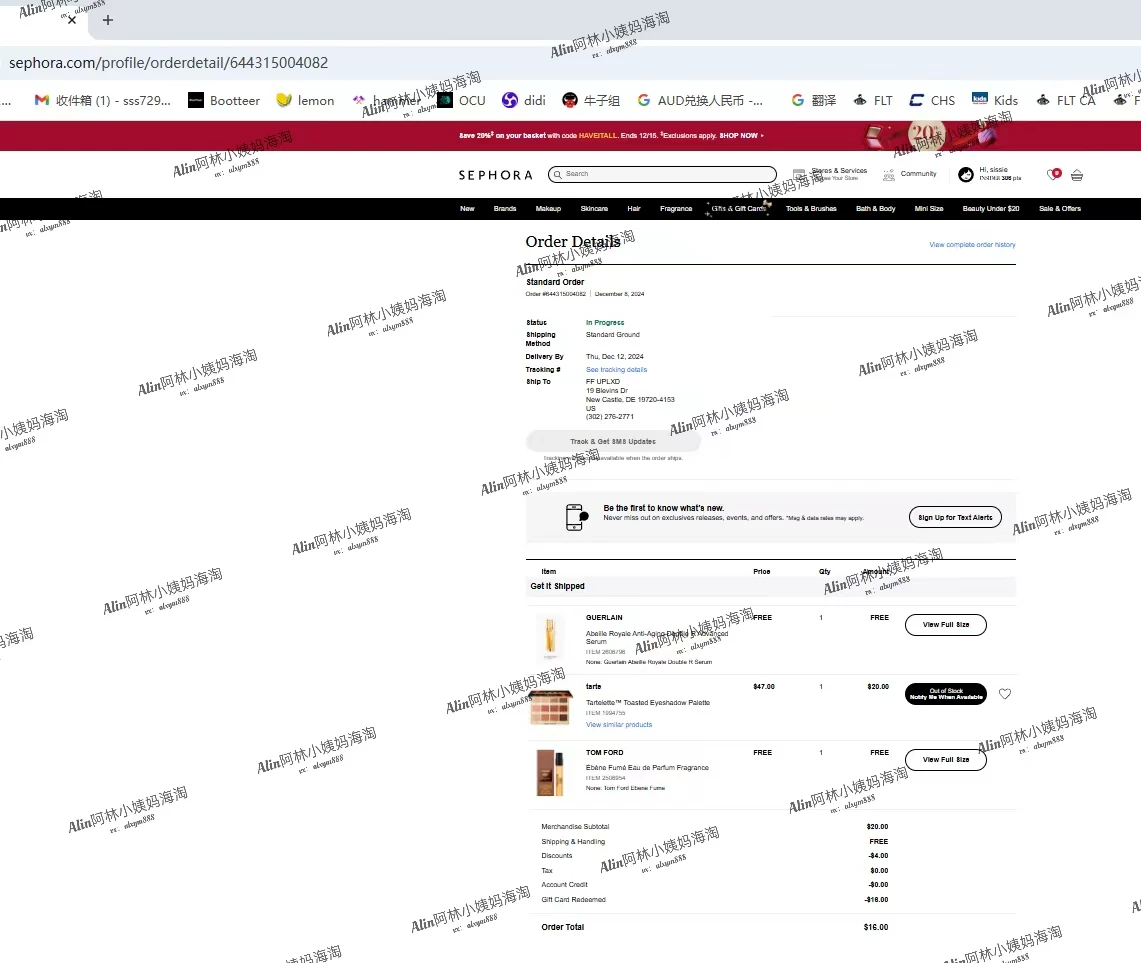Open the Tools & Brushes menu
Viewport: 1141px width, 963px height.
pyautogui.click(x=811, y=209)
